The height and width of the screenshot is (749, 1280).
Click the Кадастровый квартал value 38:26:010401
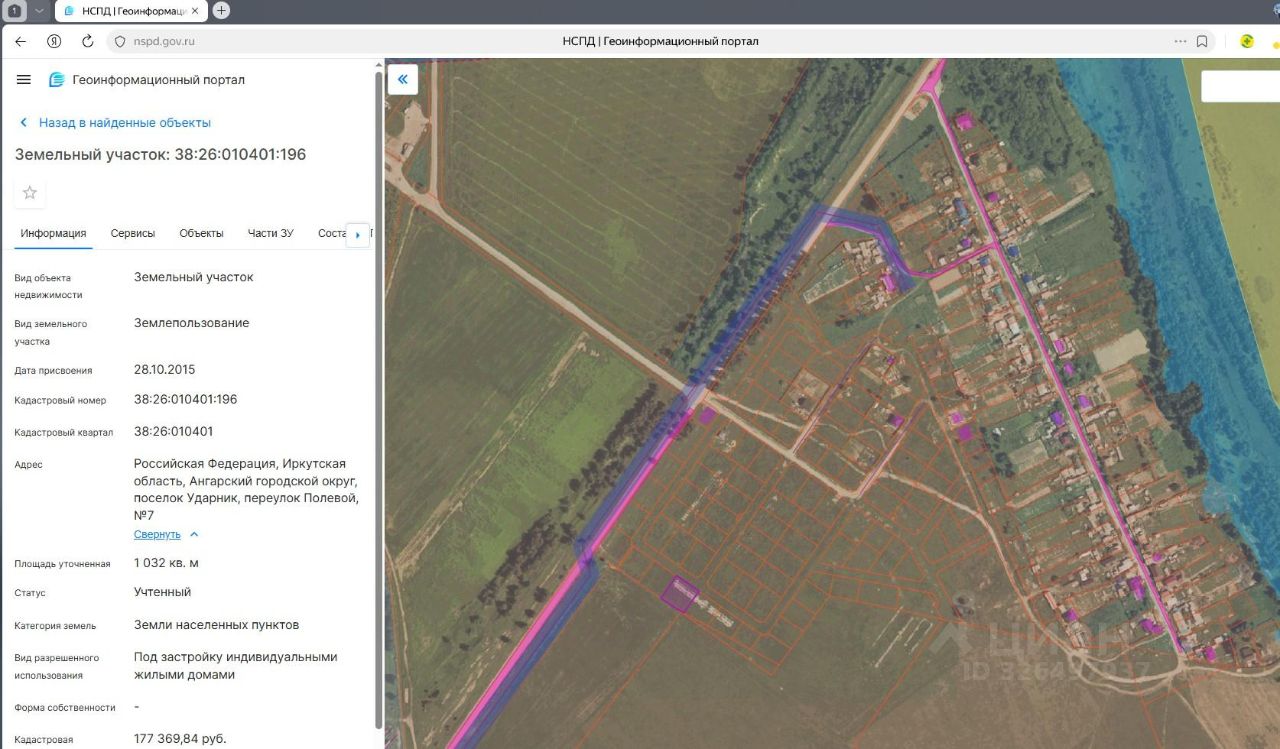pos(173,431)
